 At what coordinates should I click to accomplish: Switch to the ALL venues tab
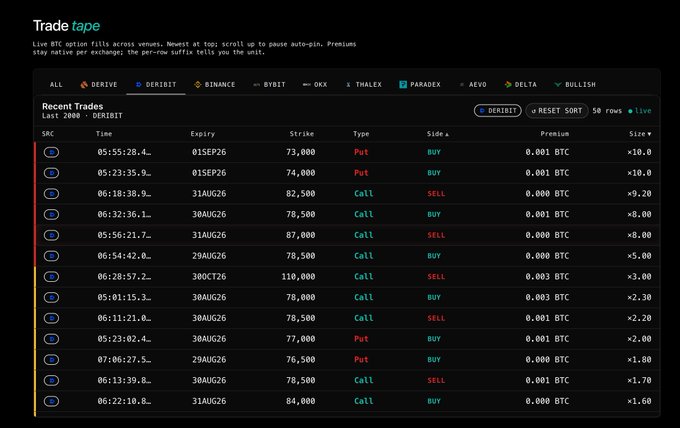(56, 85)
